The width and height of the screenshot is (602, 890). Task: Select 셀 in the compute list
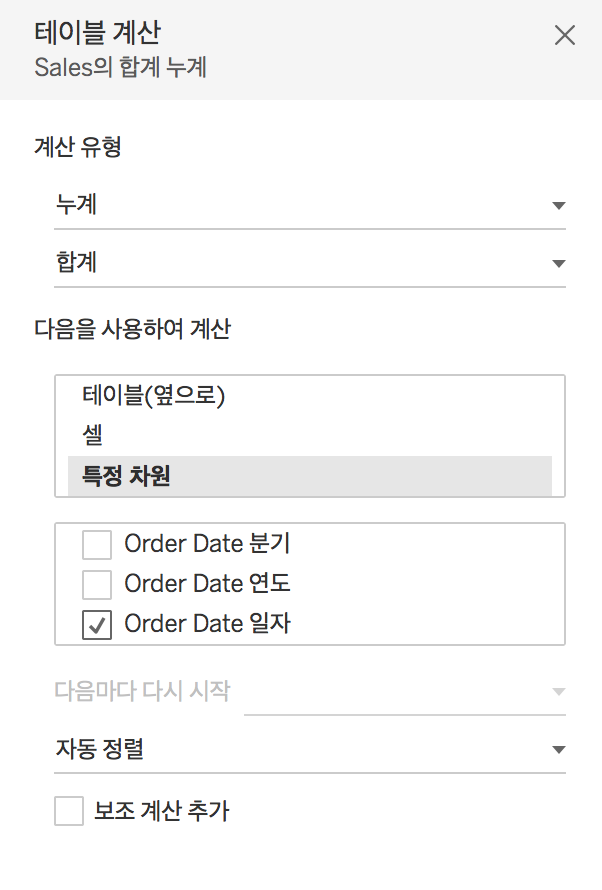(x=93, y=435)
